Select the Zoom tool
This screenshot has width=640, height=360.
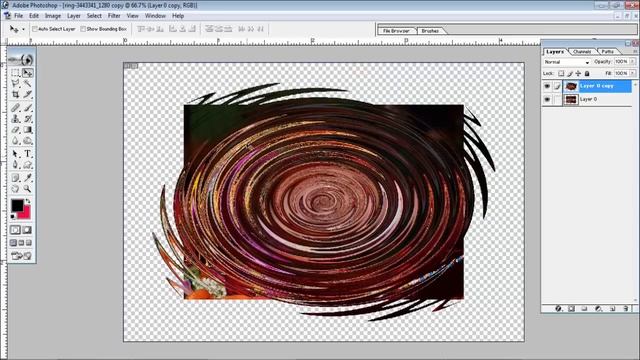pyautogui.click(x=27, y=189)
